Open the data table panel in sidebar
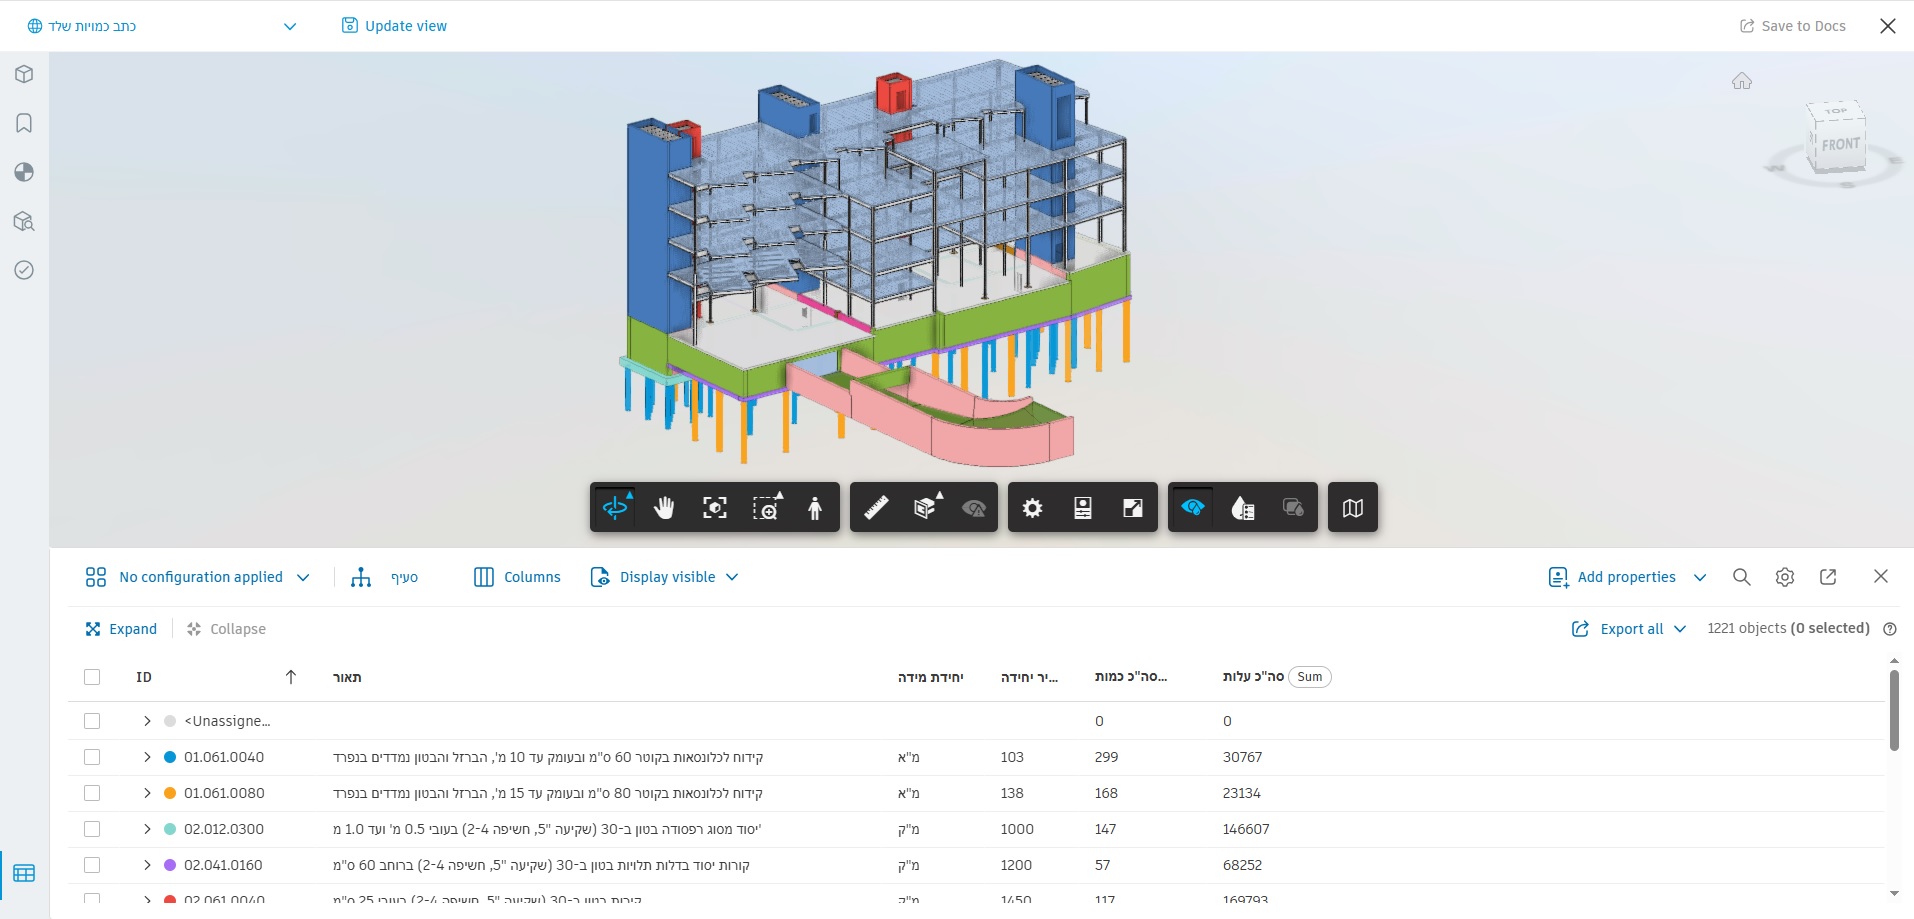Screen dimensions: 1914x919 (x=24, y=873)
